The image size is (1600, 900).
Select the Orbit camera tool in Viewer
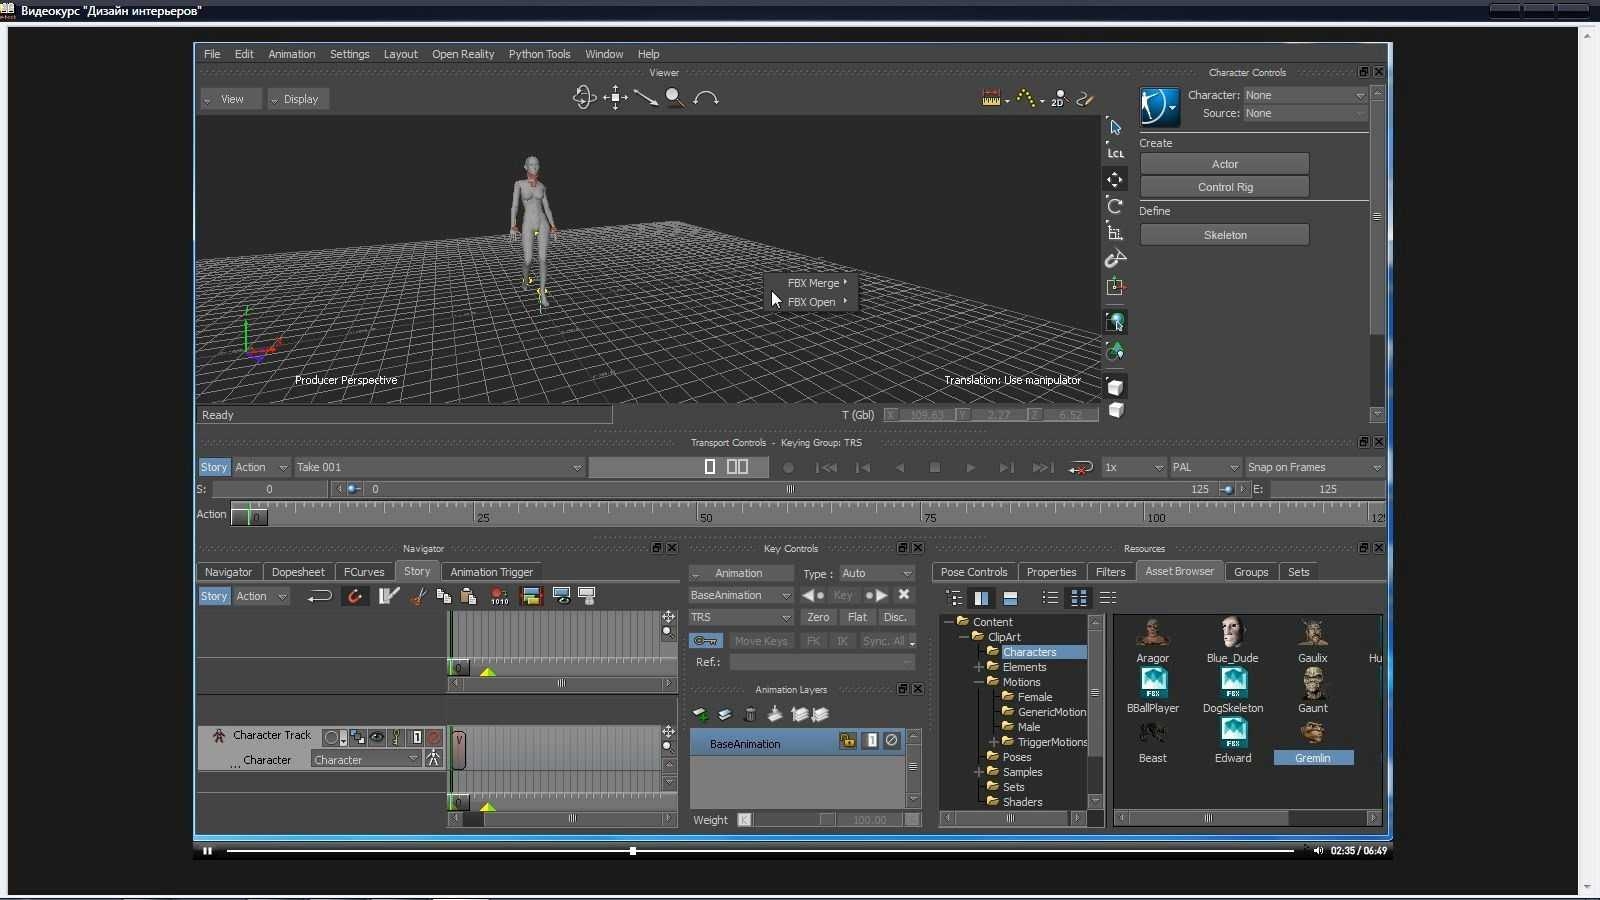pyautogui.click(x=584, y=97)
